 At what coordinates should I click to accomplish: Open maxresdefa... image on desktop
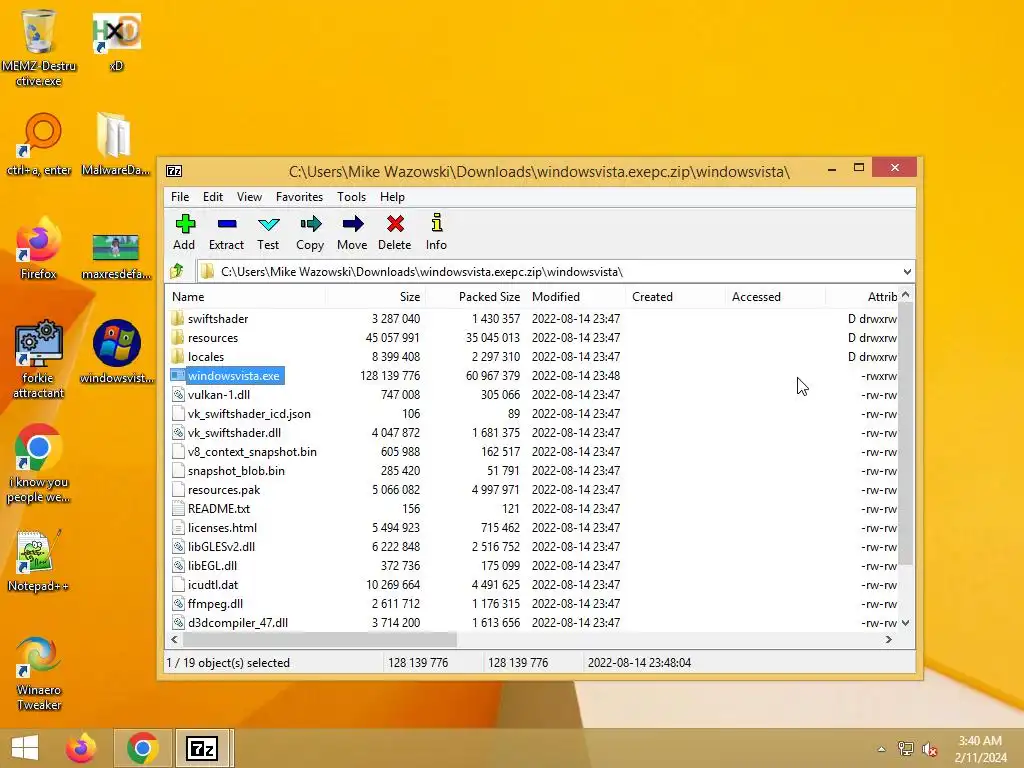click(116, 257)
